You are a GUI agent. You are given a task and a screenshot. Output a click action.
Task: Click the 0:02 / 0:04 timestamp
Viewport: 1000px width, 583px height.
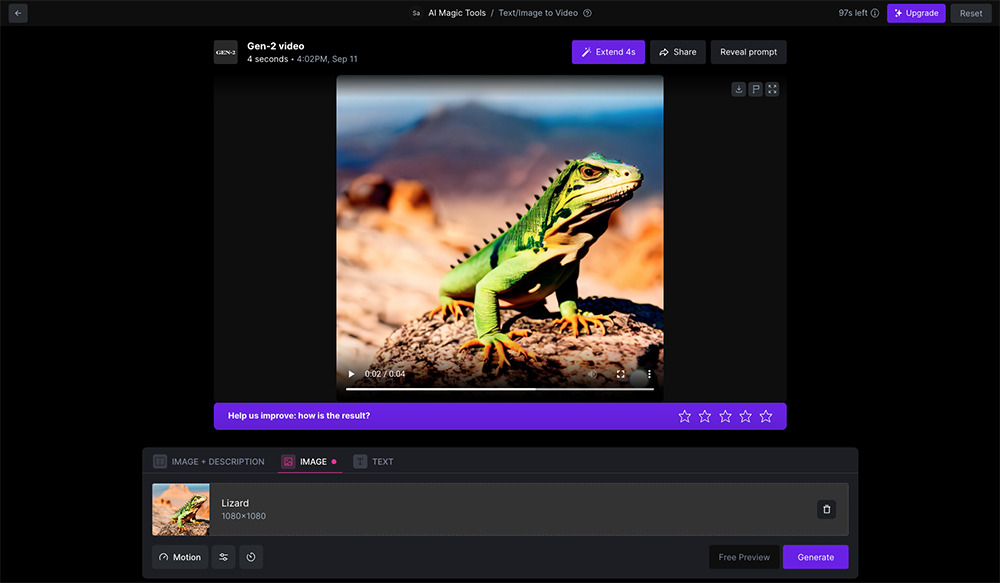coord(385,374)
